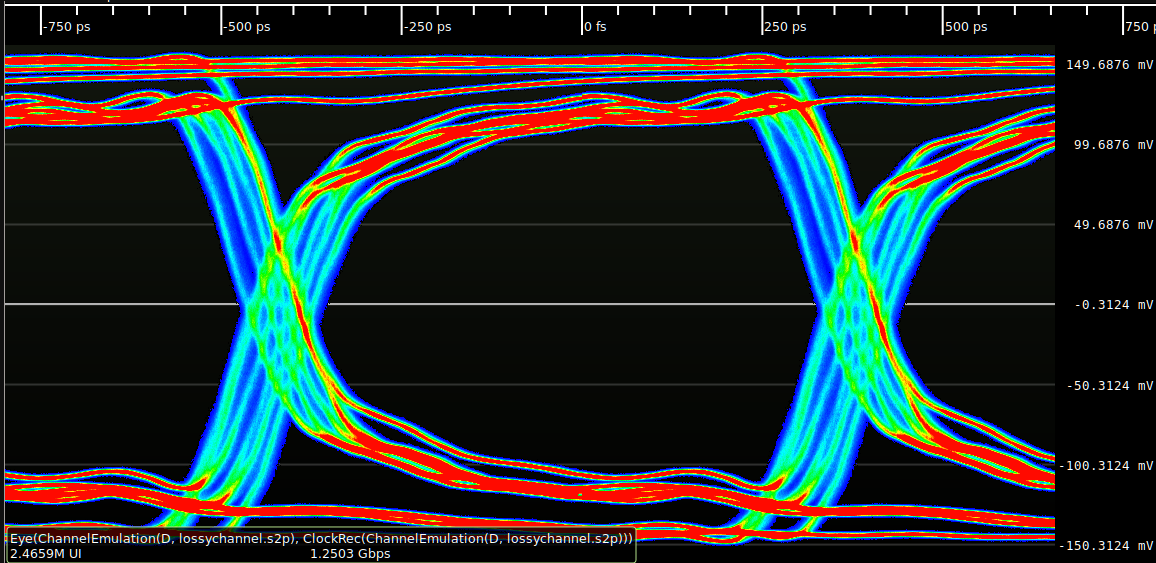Click the -500 ps timeline label
The height and width of the screenshot is (563, 1156).
247,27
